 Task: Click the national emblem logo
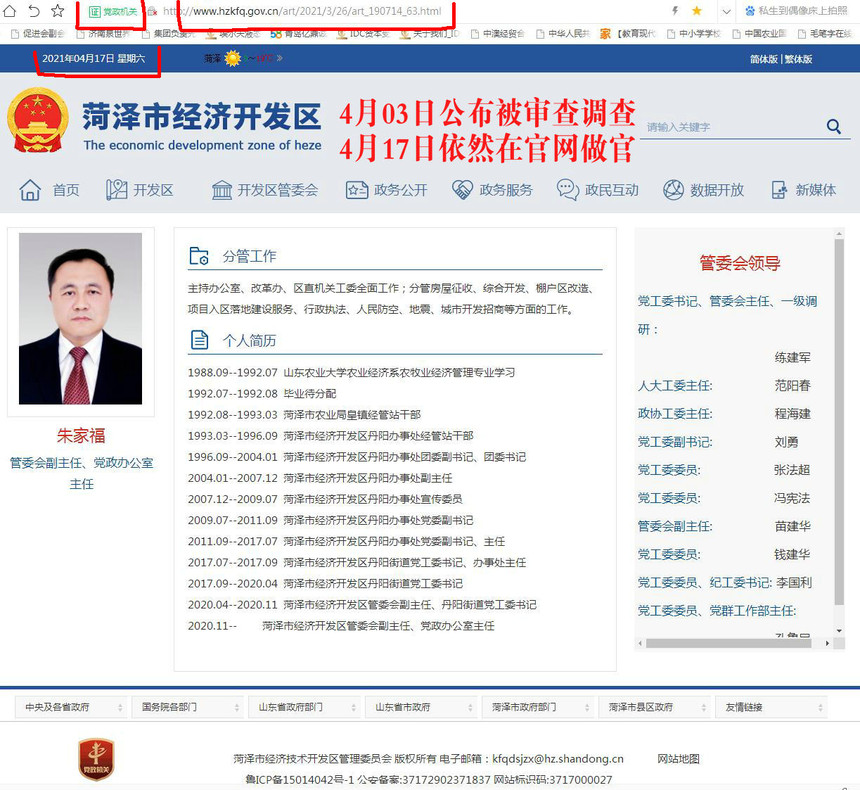[37, 120]
